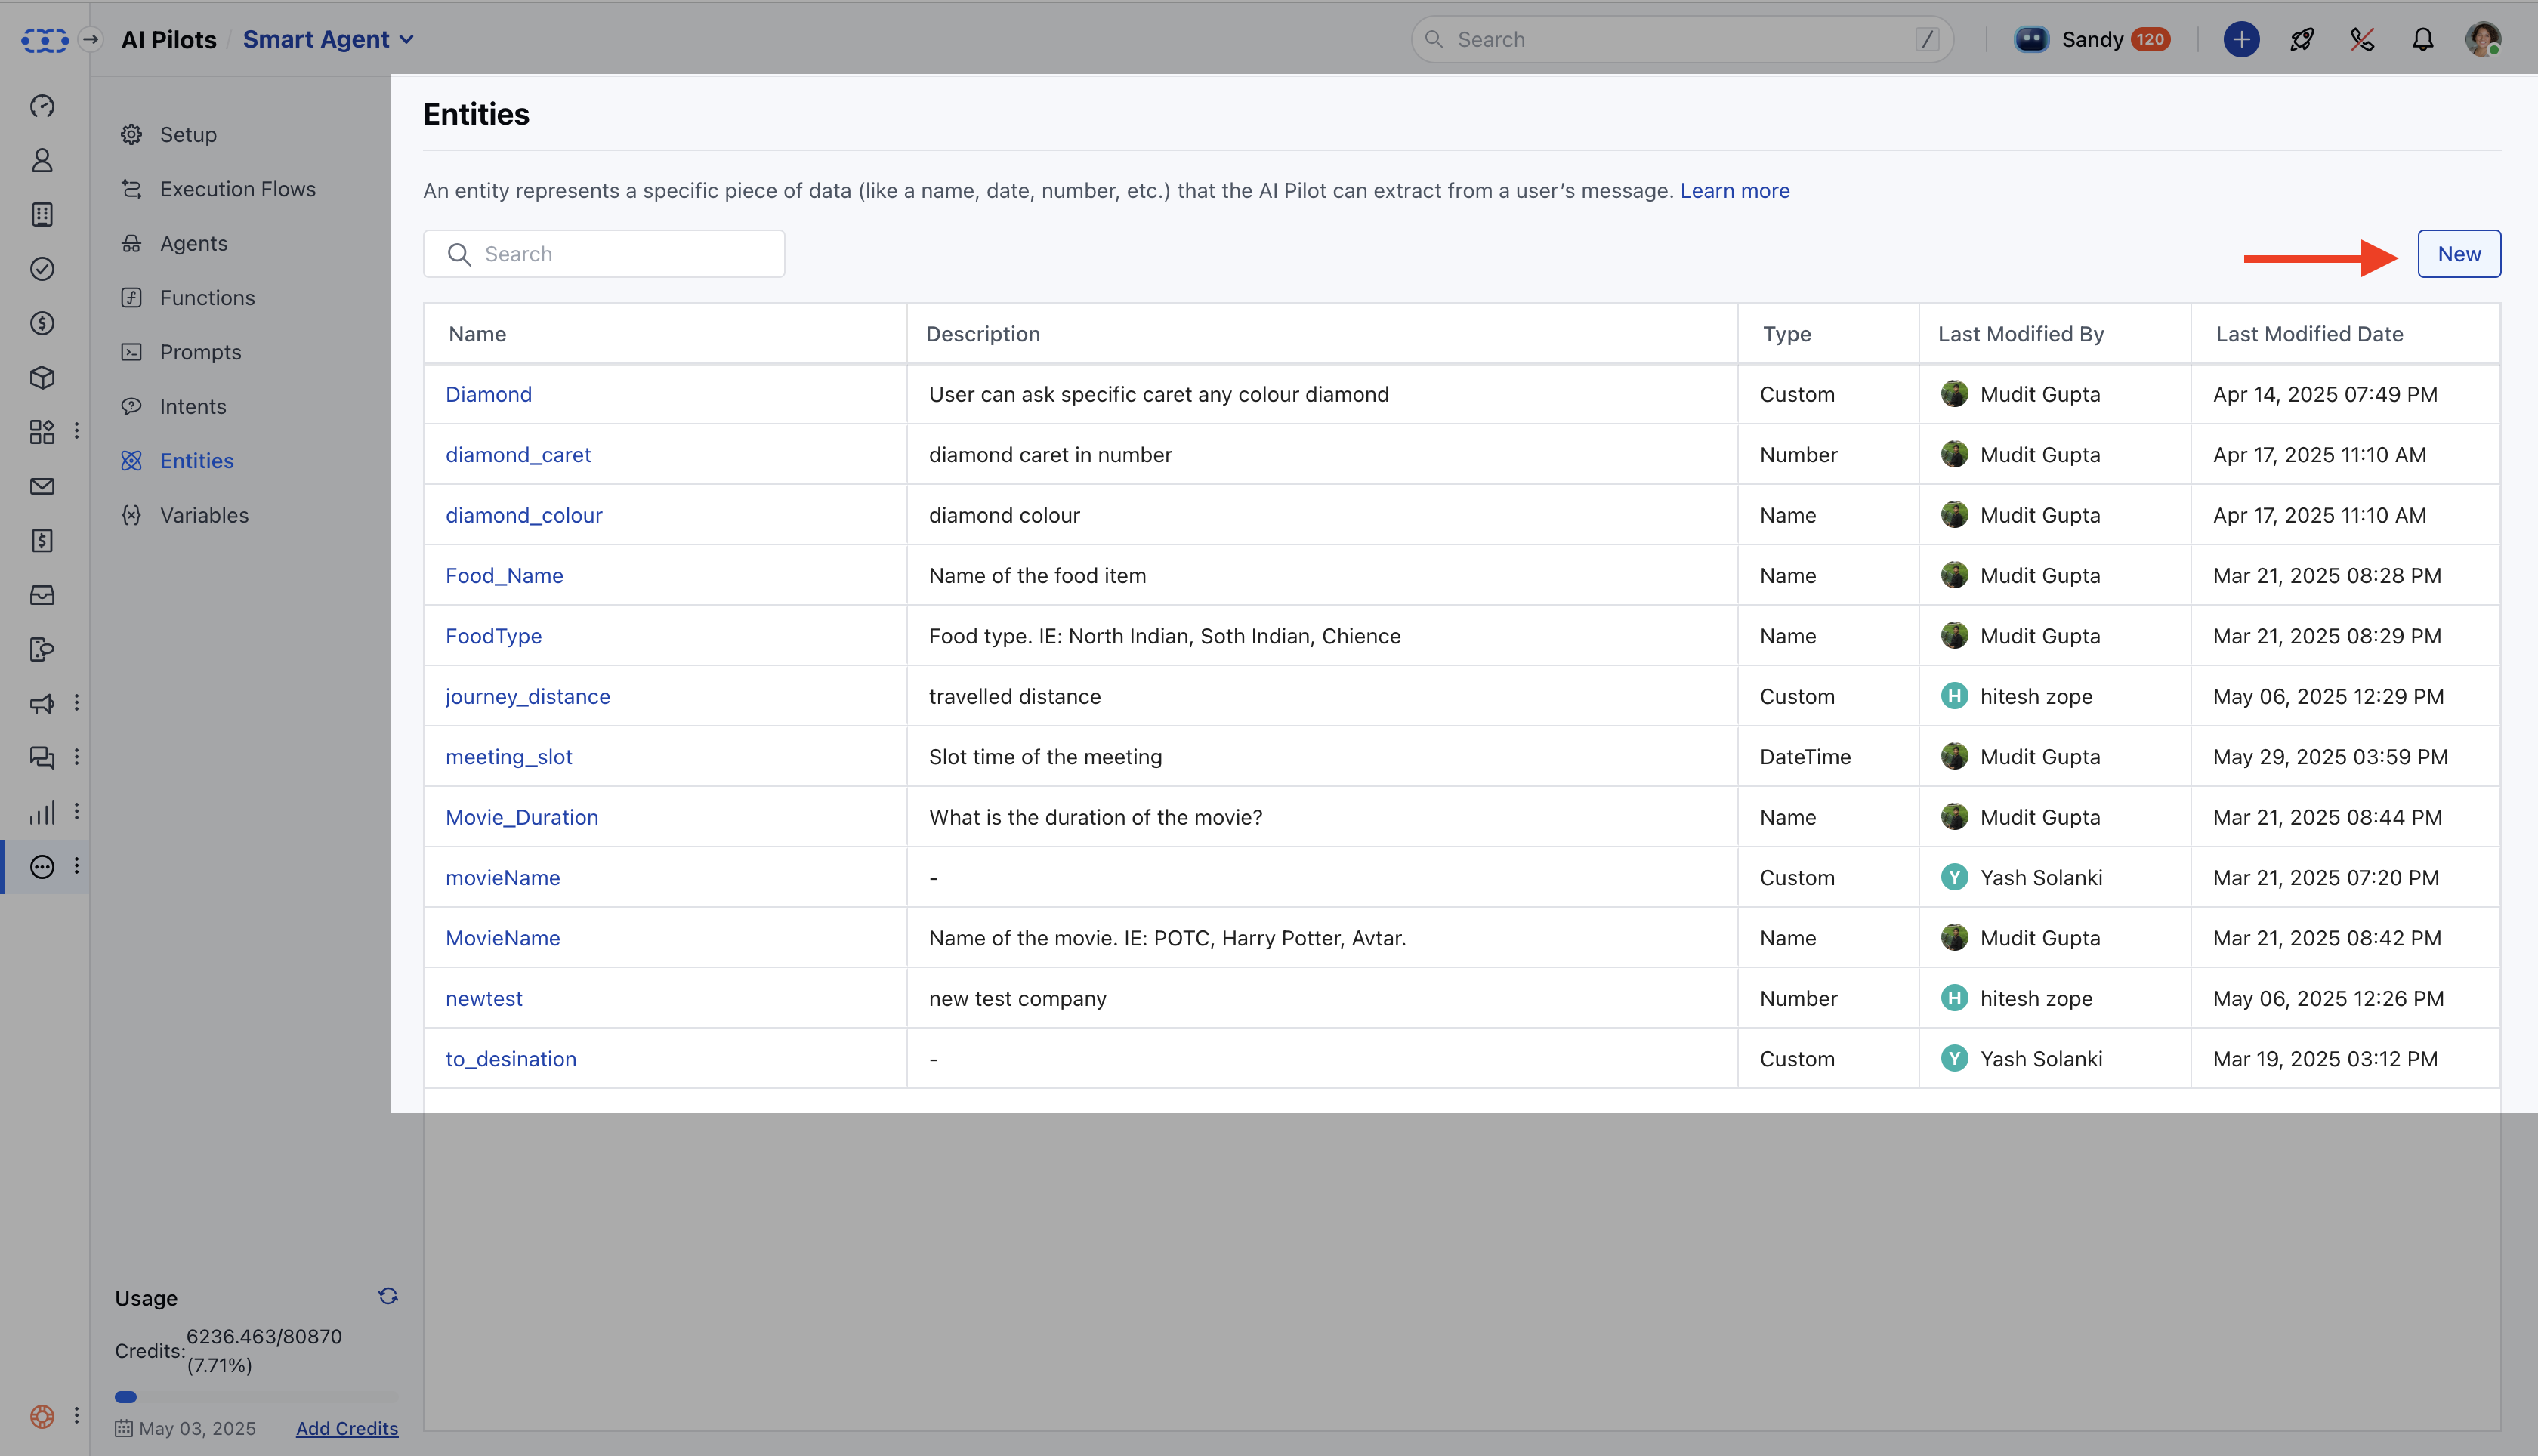
Task: Expand the sidebar arrow toggle
Action: (x=91, y=39)
